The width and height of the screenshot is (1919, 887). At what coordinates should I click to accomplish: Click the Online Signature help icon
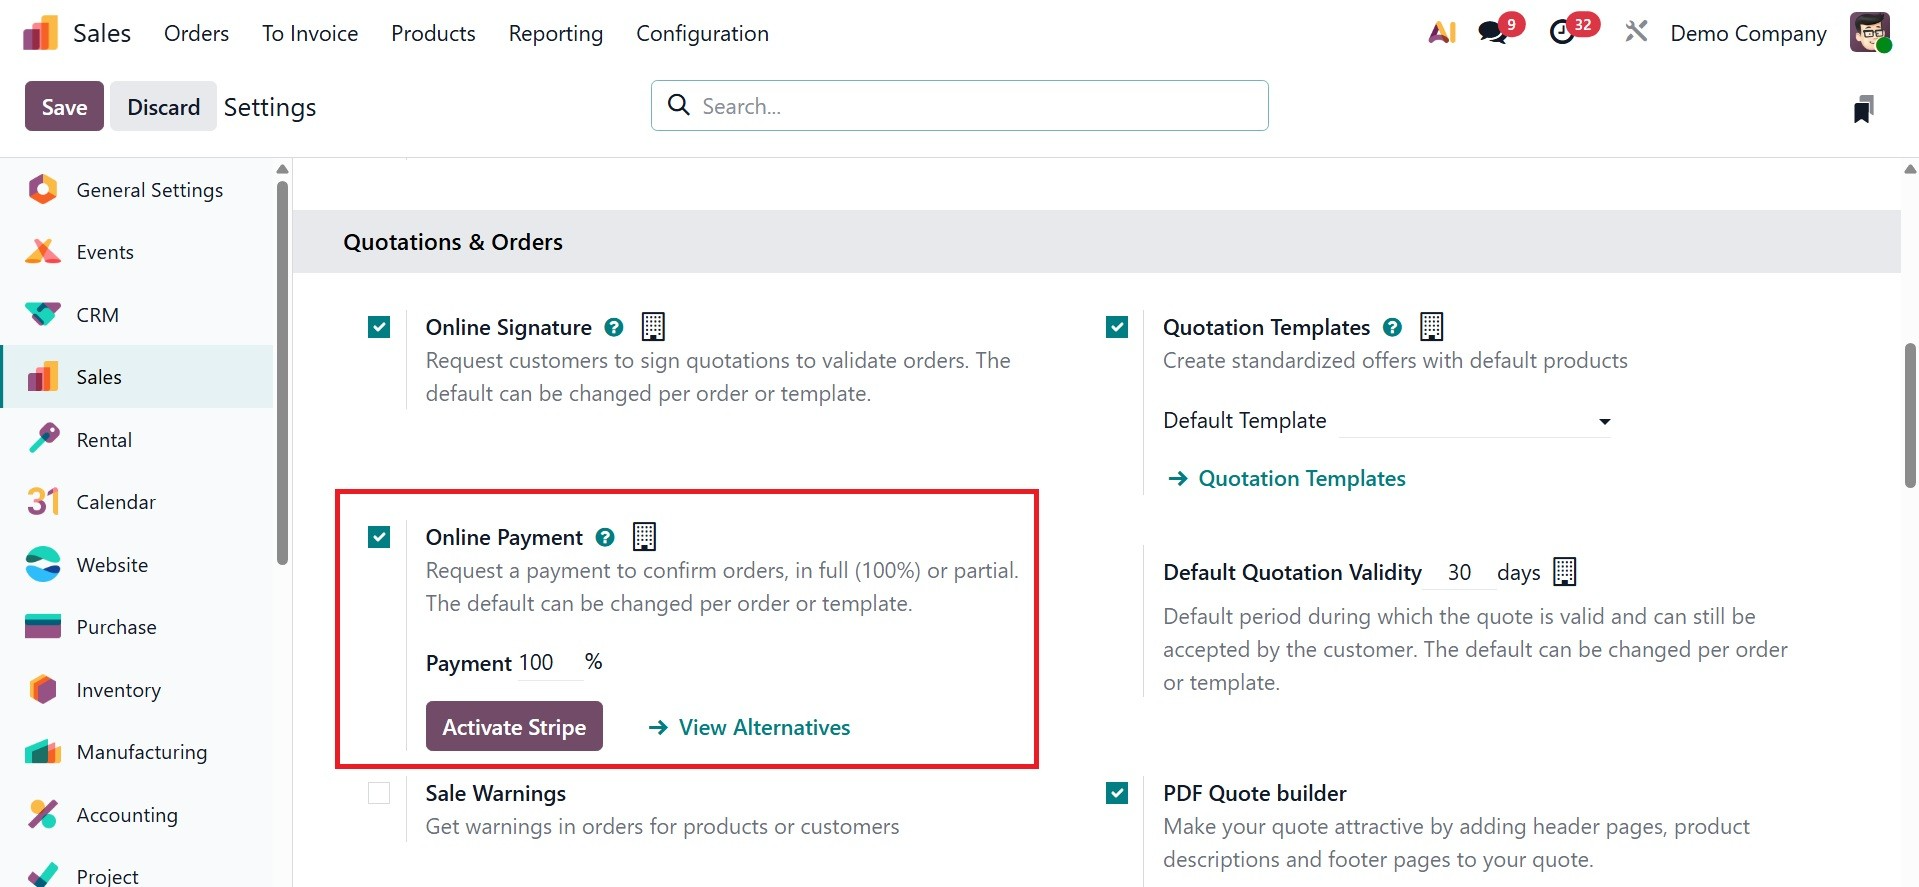pyautogui.click(x=614, y=327)
